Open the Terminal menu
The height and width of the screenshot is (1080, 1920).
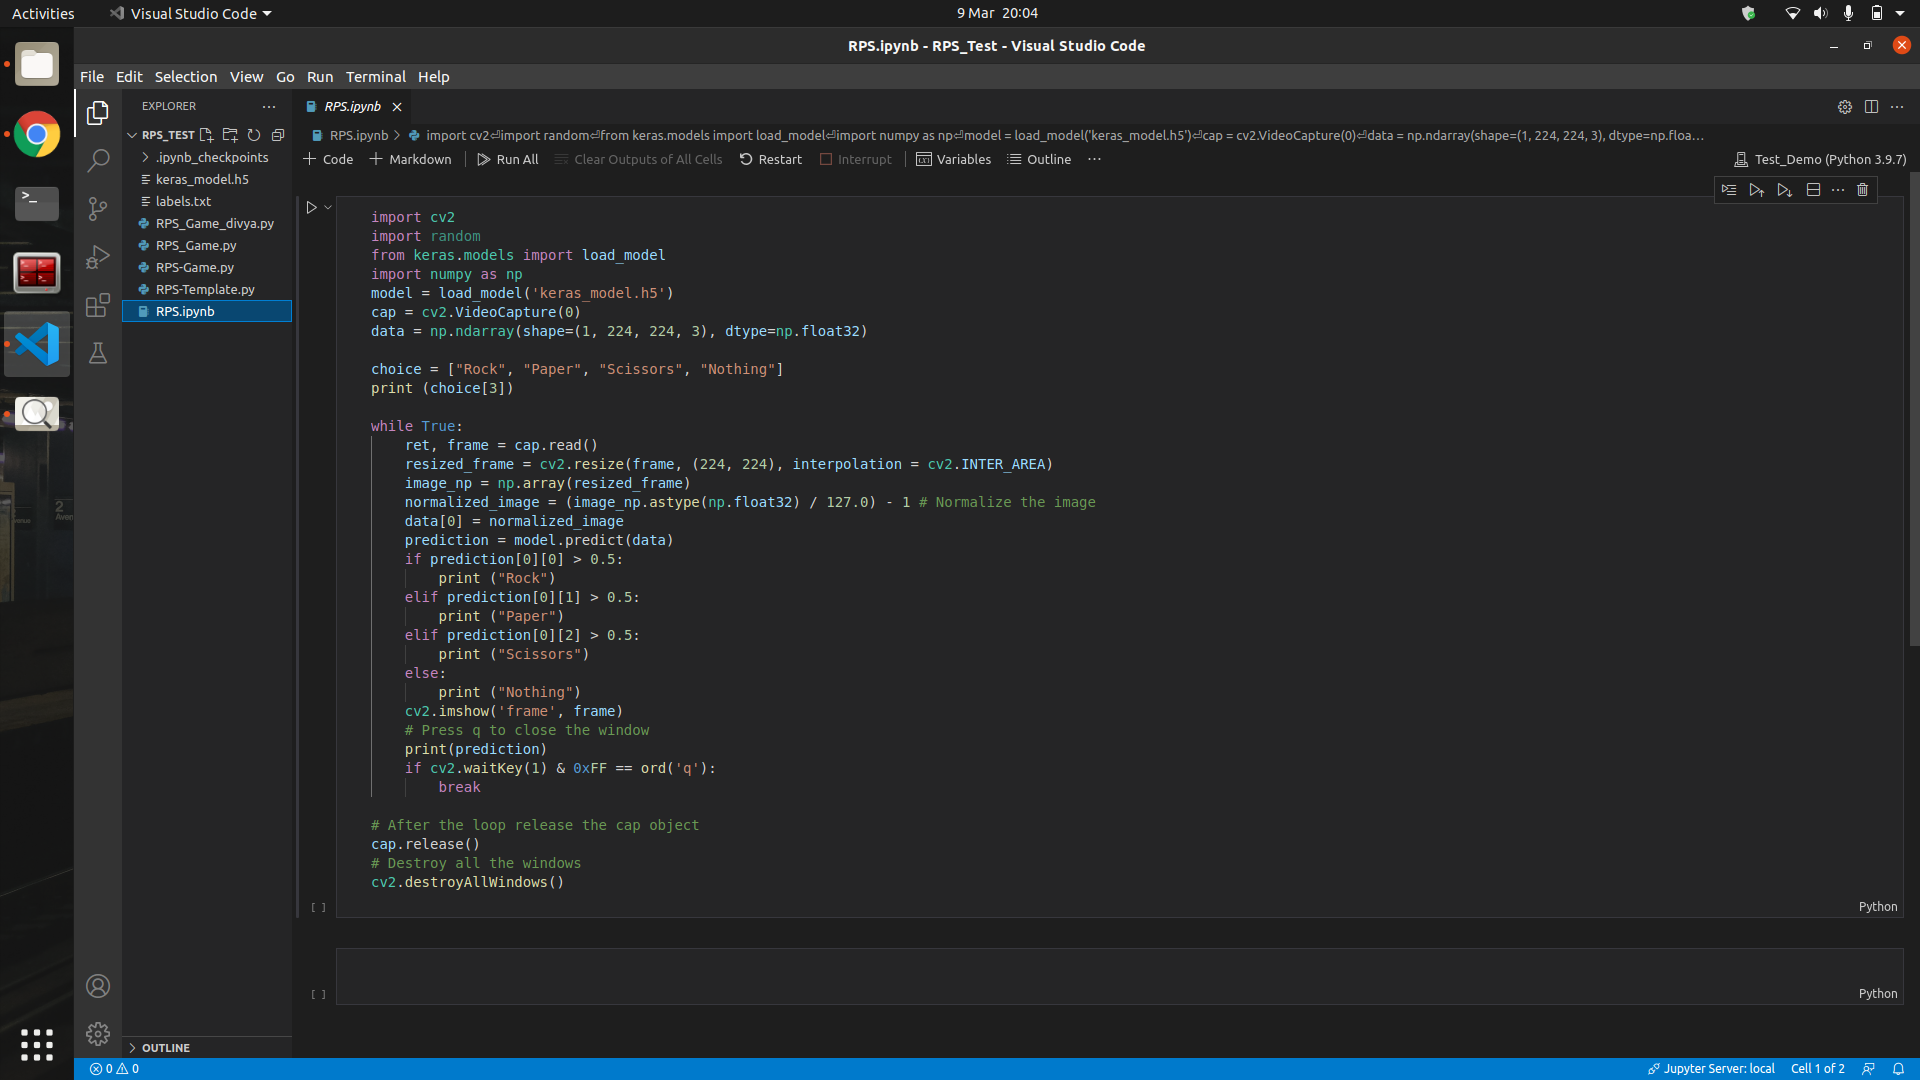tap(375, 76)
